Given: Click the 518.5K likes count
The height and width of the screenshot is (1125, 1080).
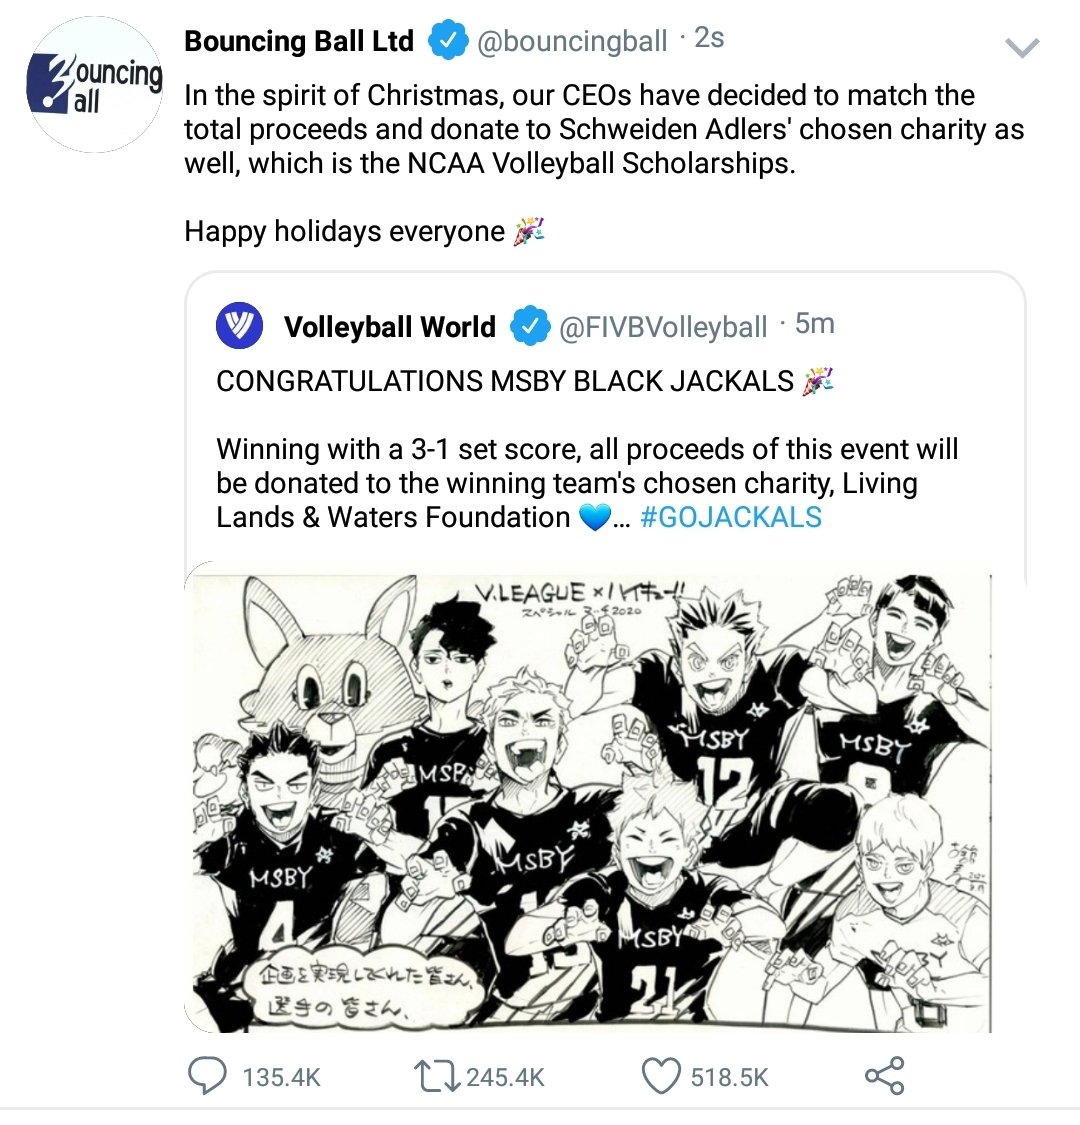Looking at the screenshot, I should point(729,1077).
